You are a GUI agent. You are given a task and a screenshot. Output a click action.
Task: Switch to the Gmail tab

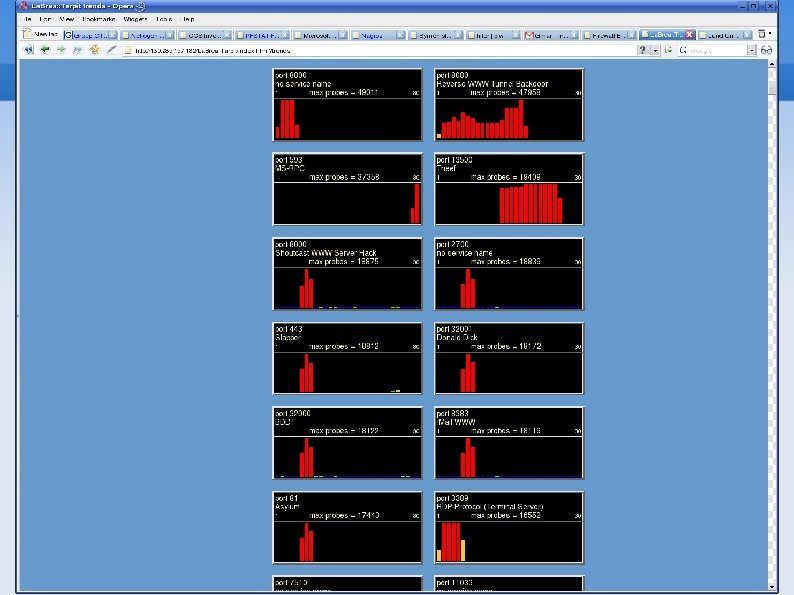point(550,35)
